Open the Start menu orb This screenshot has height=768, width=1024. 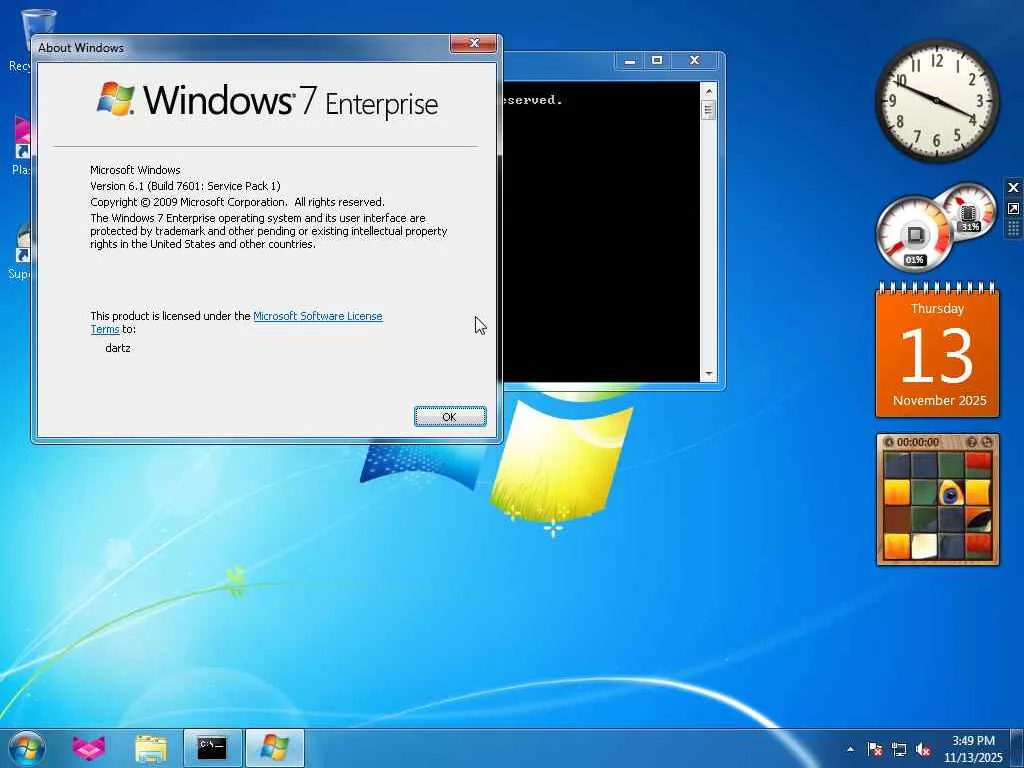coord(27,748)
